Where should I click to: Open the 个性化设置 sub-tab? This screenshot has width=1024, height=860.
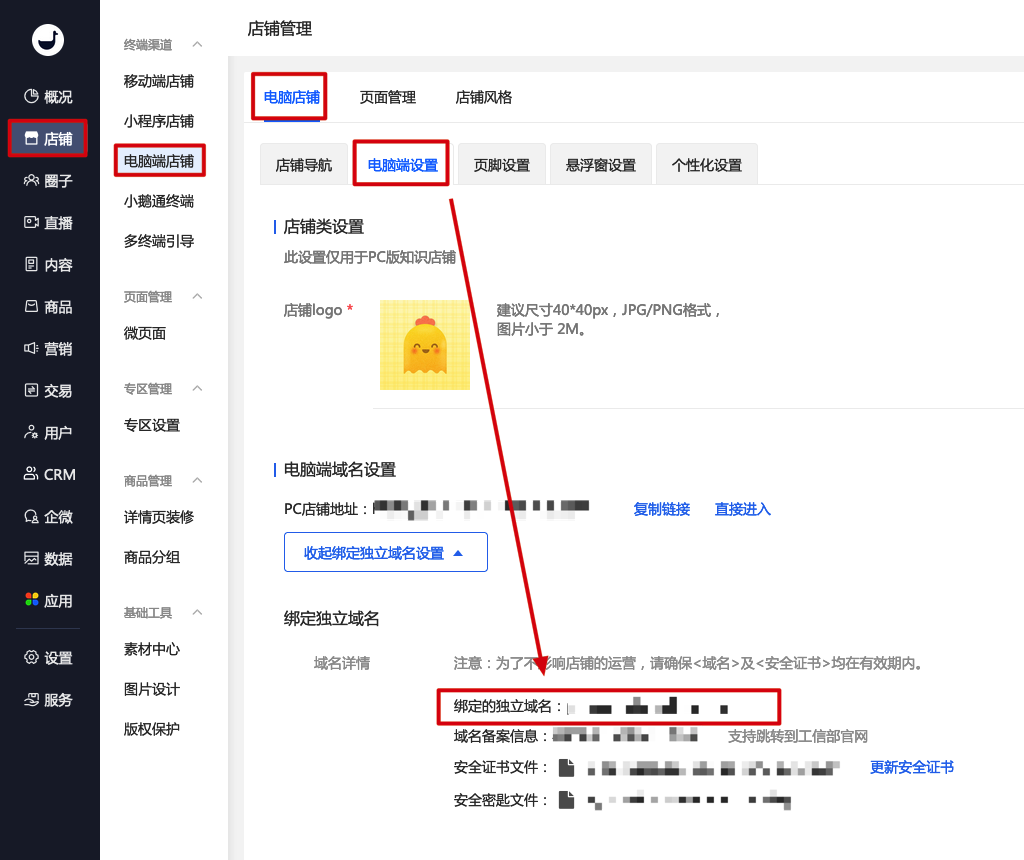click(x=707, y=165)
